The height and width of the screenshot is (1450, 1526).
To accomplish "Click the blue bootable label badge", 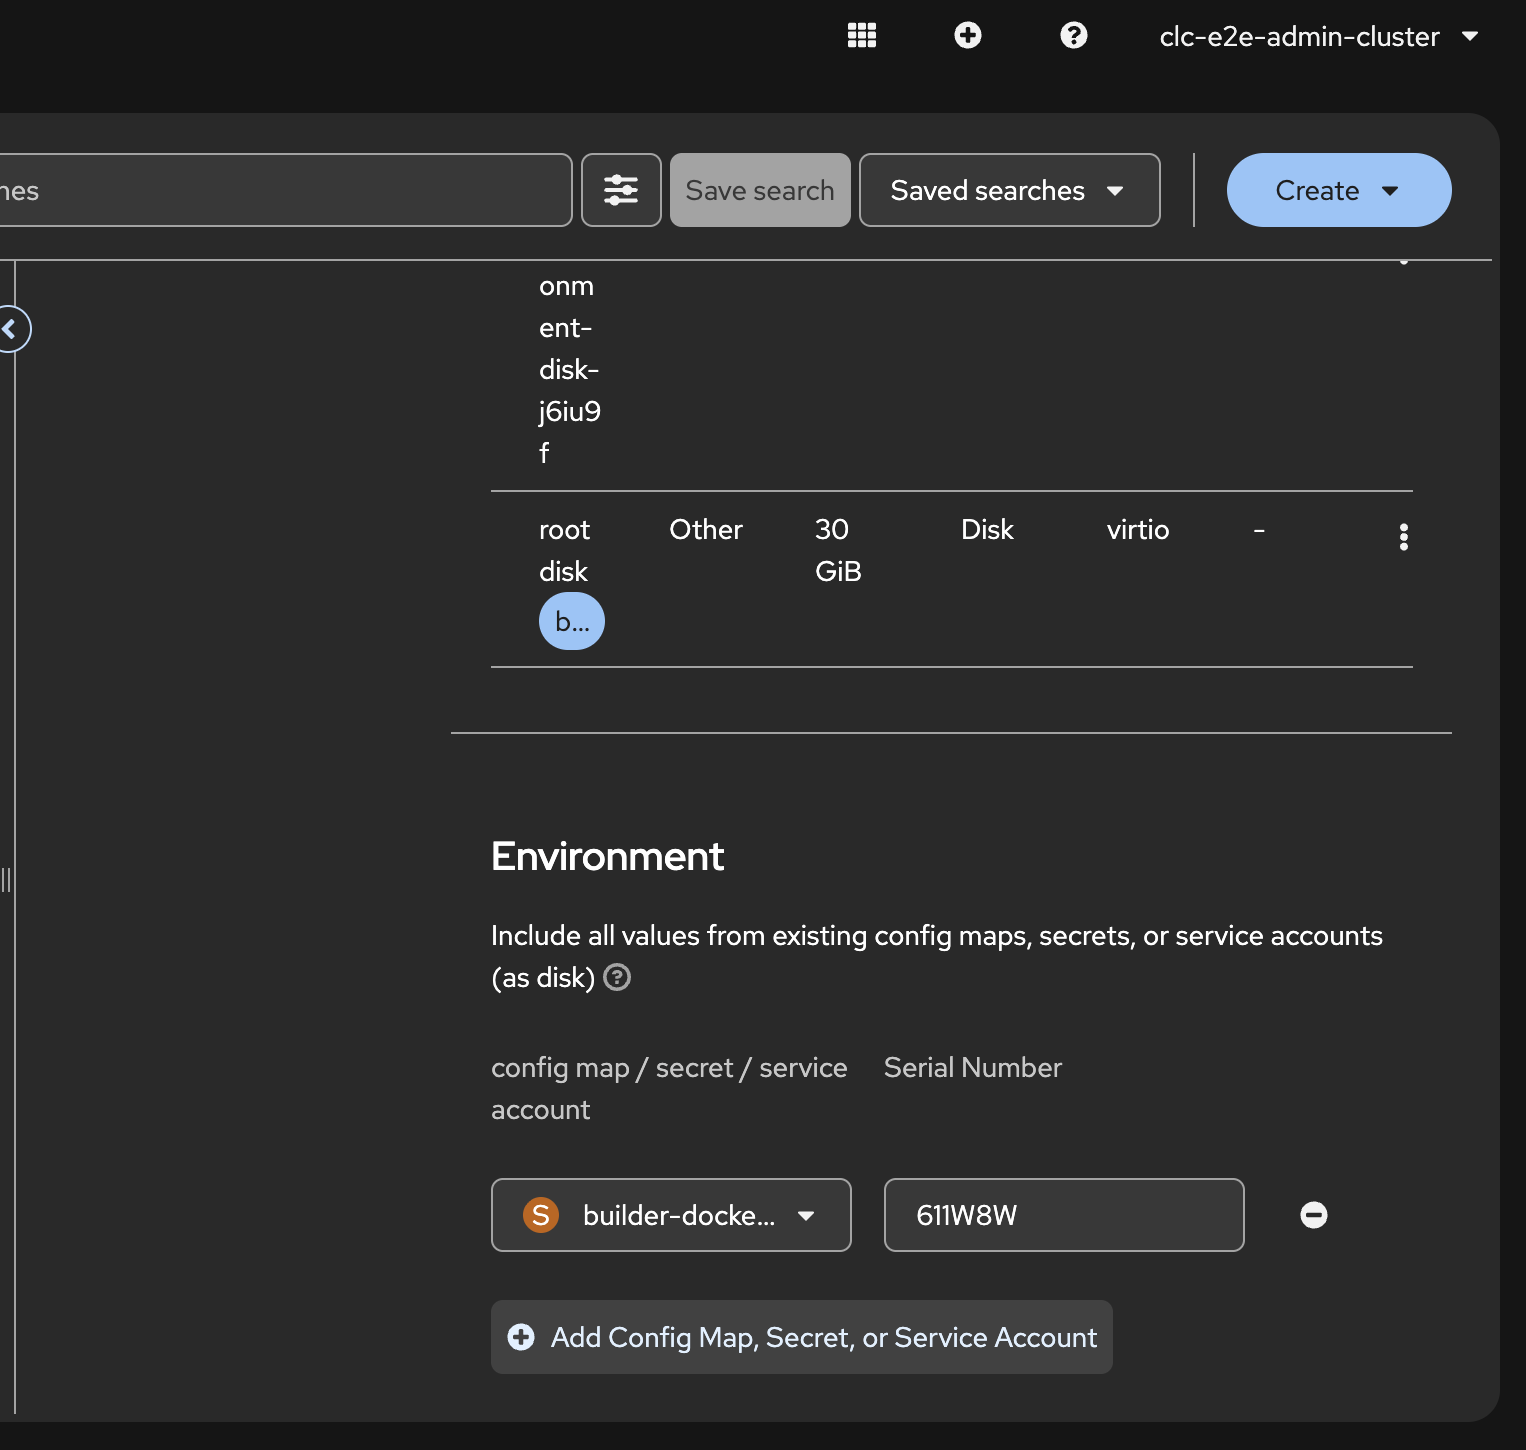I will pos(572,622).
